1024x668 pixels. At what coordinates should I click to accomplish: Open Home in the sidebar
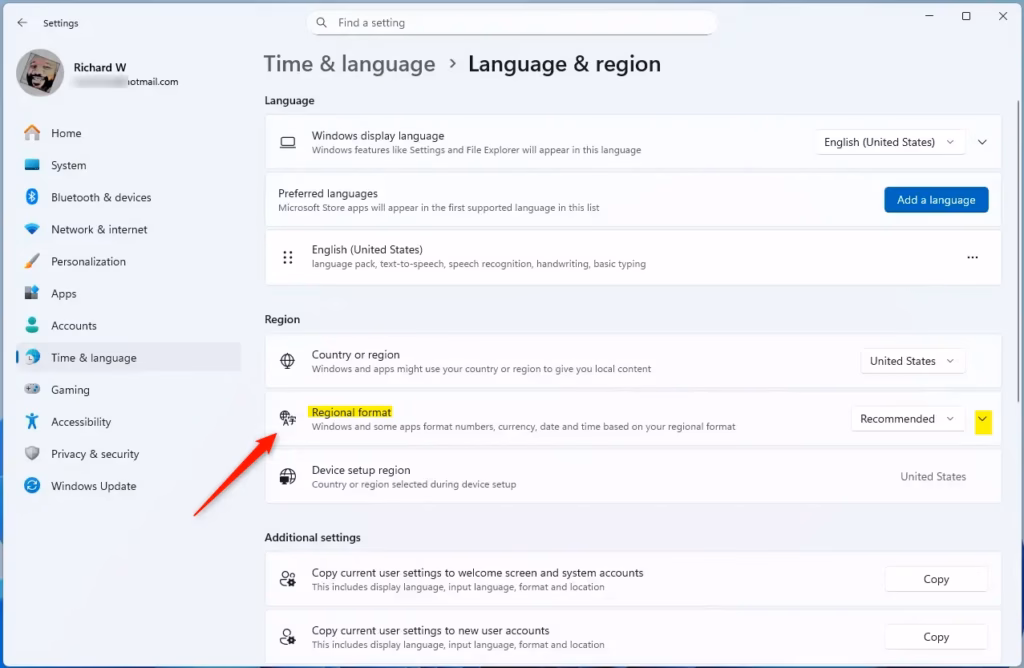click(x=129, y=133)
